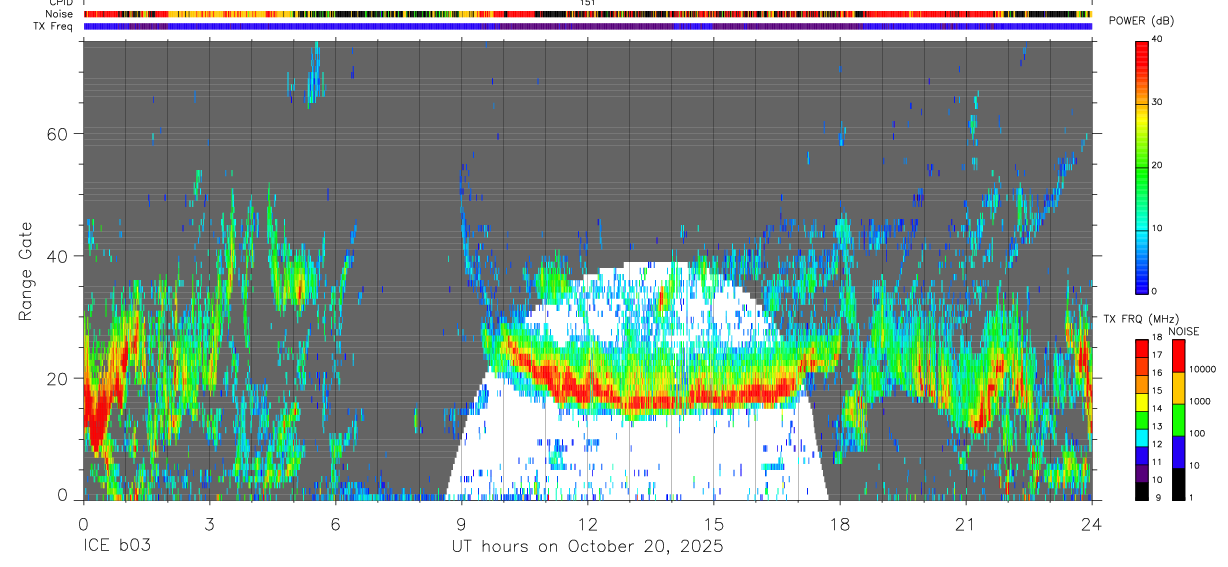Click the 15 hour tick on the UT axis

[x=714, y=523]
